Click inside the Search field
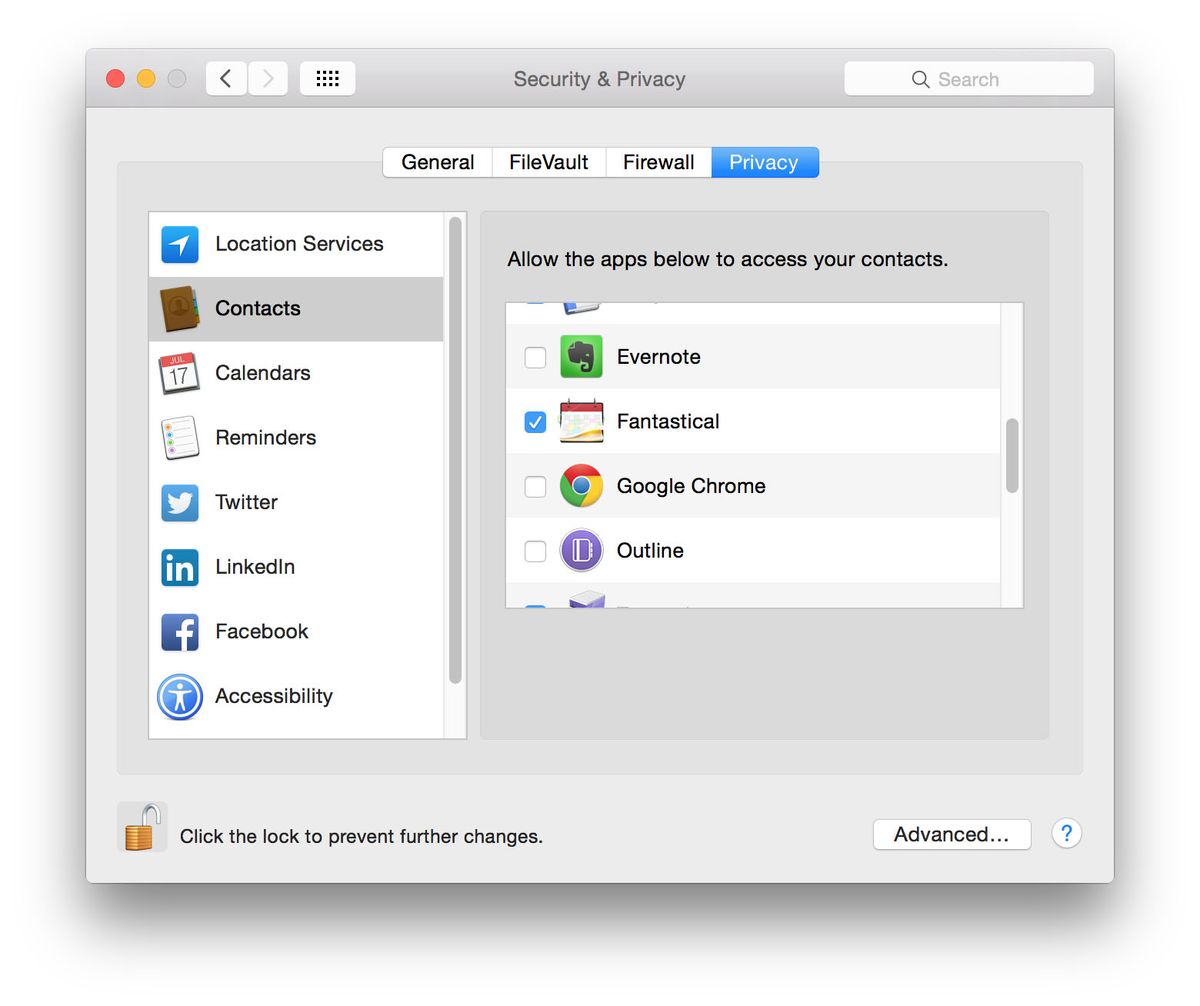This screenshot has height=1006, width=1200. pyautogui.click(x=968, y=78)
